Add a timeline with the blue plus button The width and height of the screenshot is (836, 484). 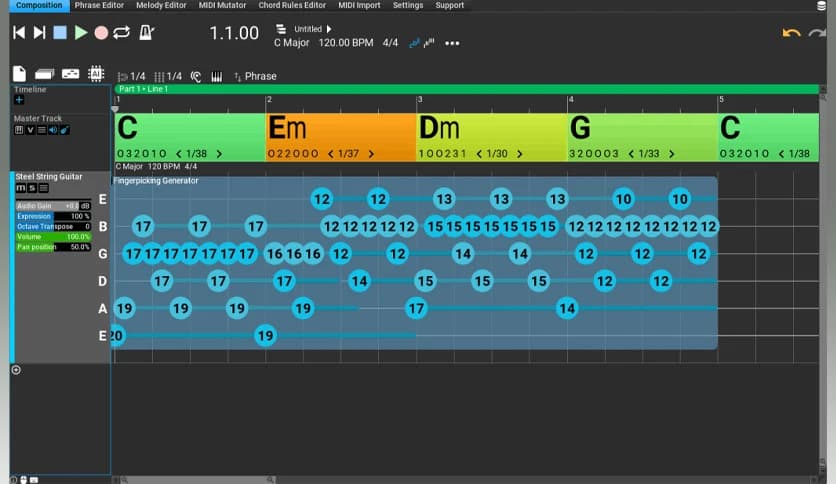pyautogui.click(x=19, y=100)
